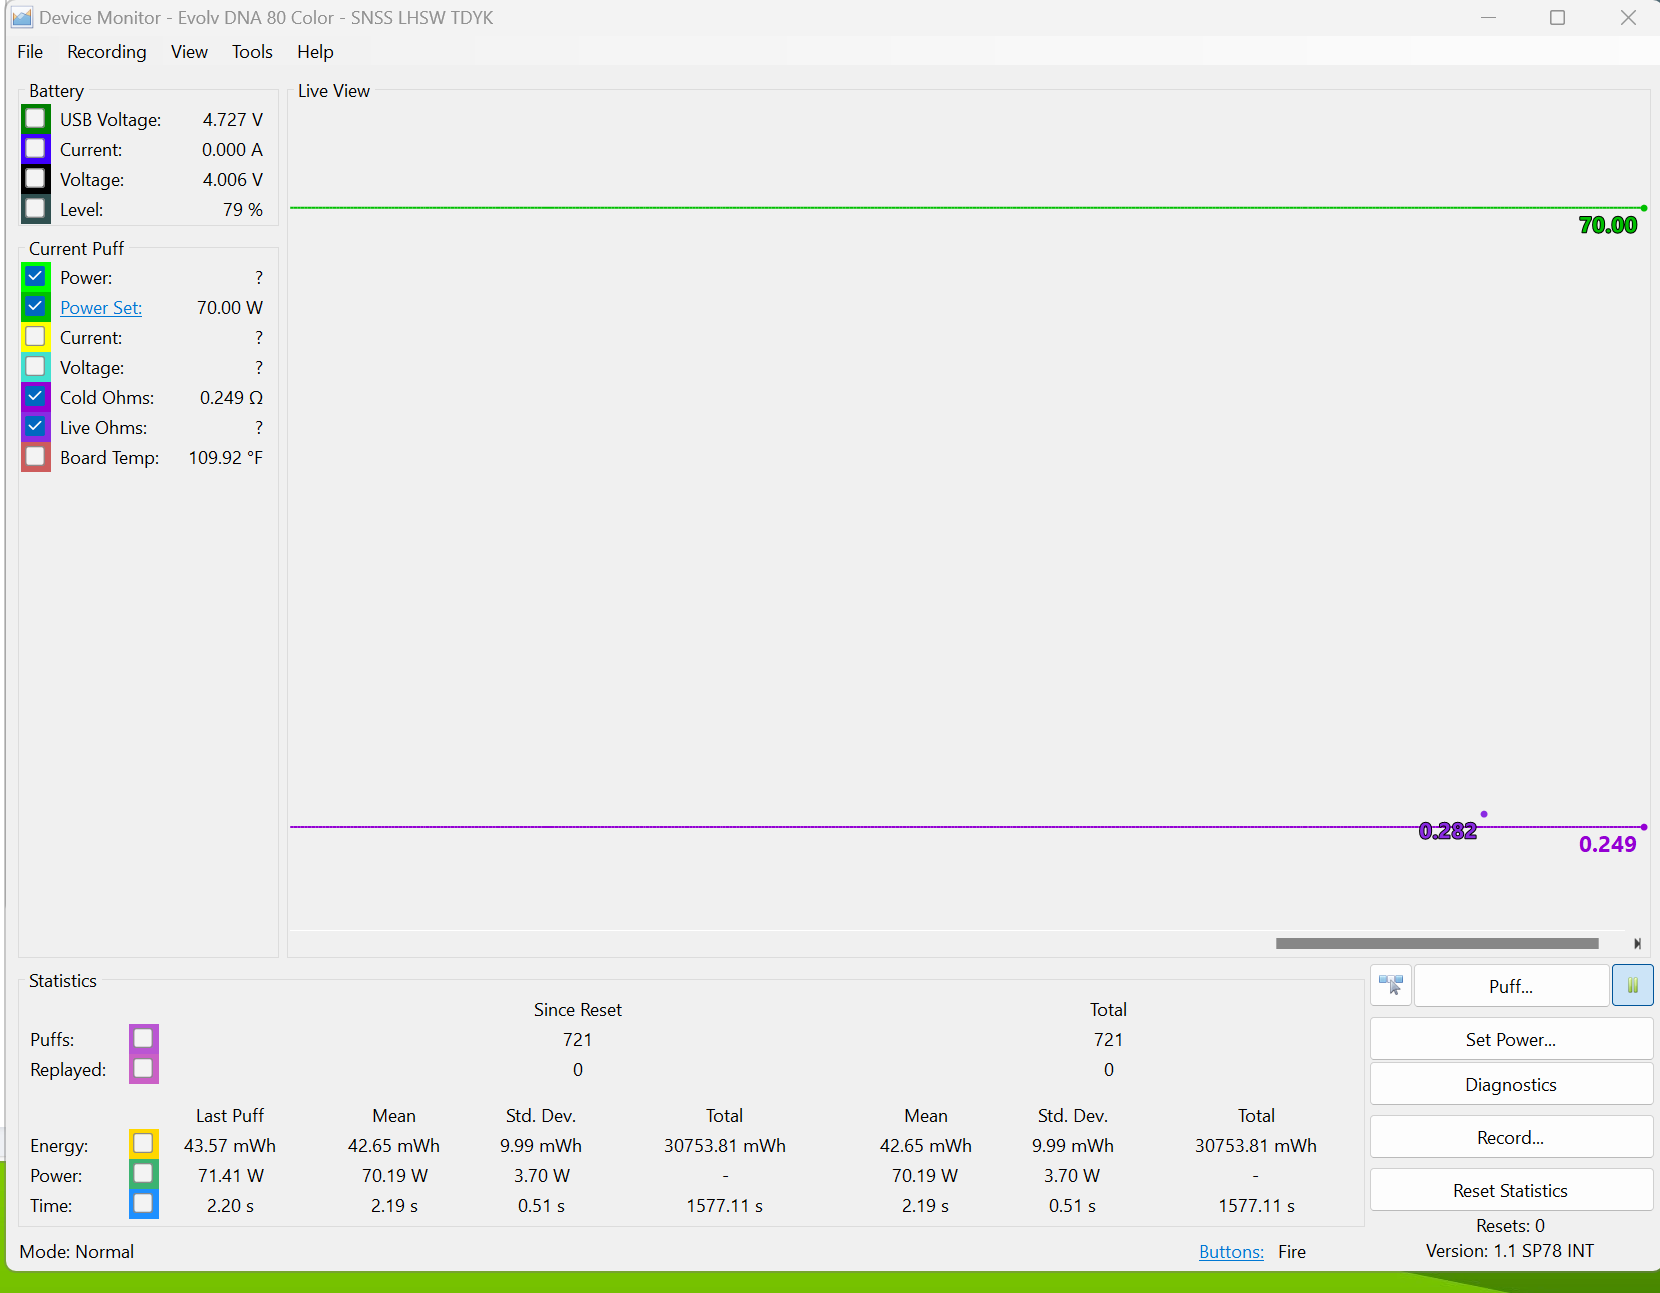Click the Power Set link

(101, 308)
